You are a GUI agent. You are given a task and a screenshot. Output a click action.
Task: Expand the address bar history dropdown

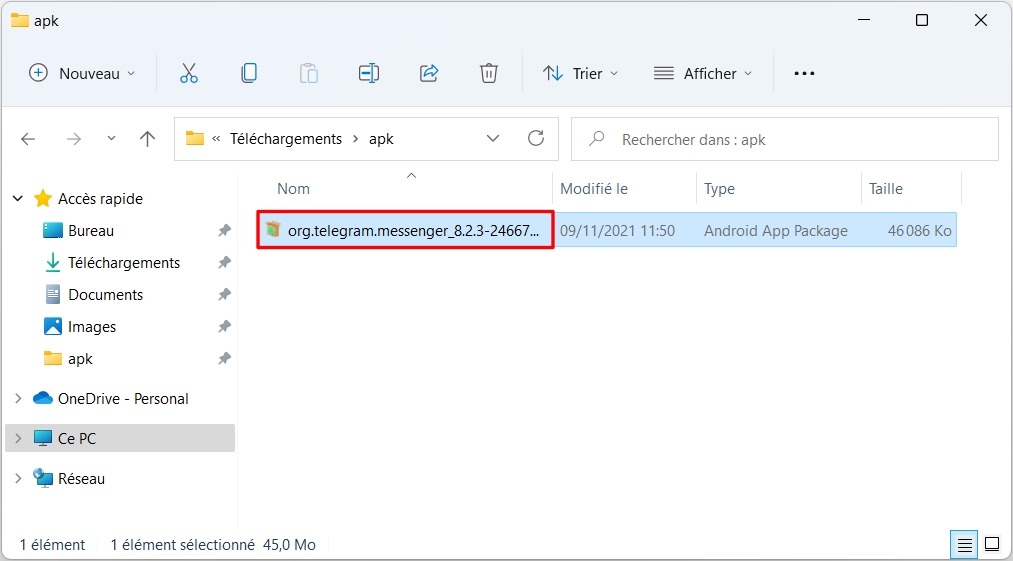click(x=493, y=138)
